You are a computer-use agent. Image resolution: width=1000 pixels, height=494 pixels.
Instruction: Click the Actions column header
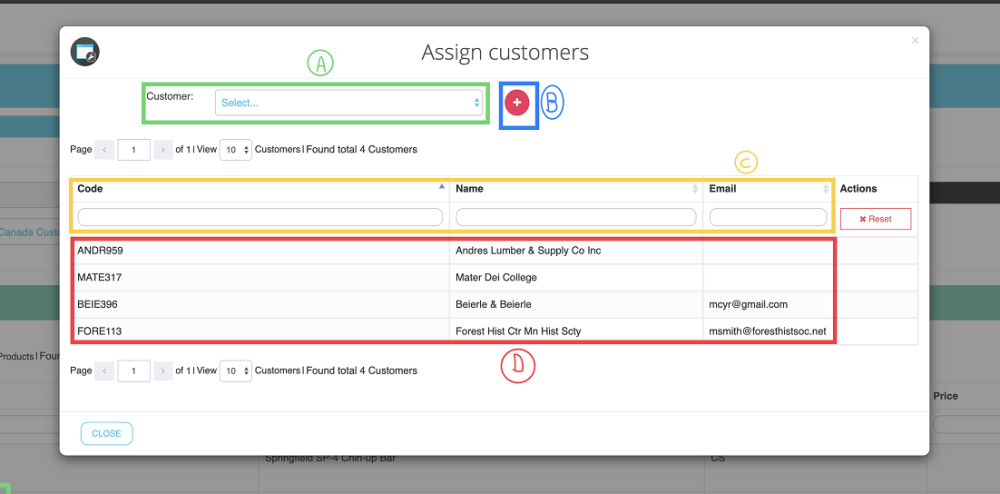click(x=858, y=189)
